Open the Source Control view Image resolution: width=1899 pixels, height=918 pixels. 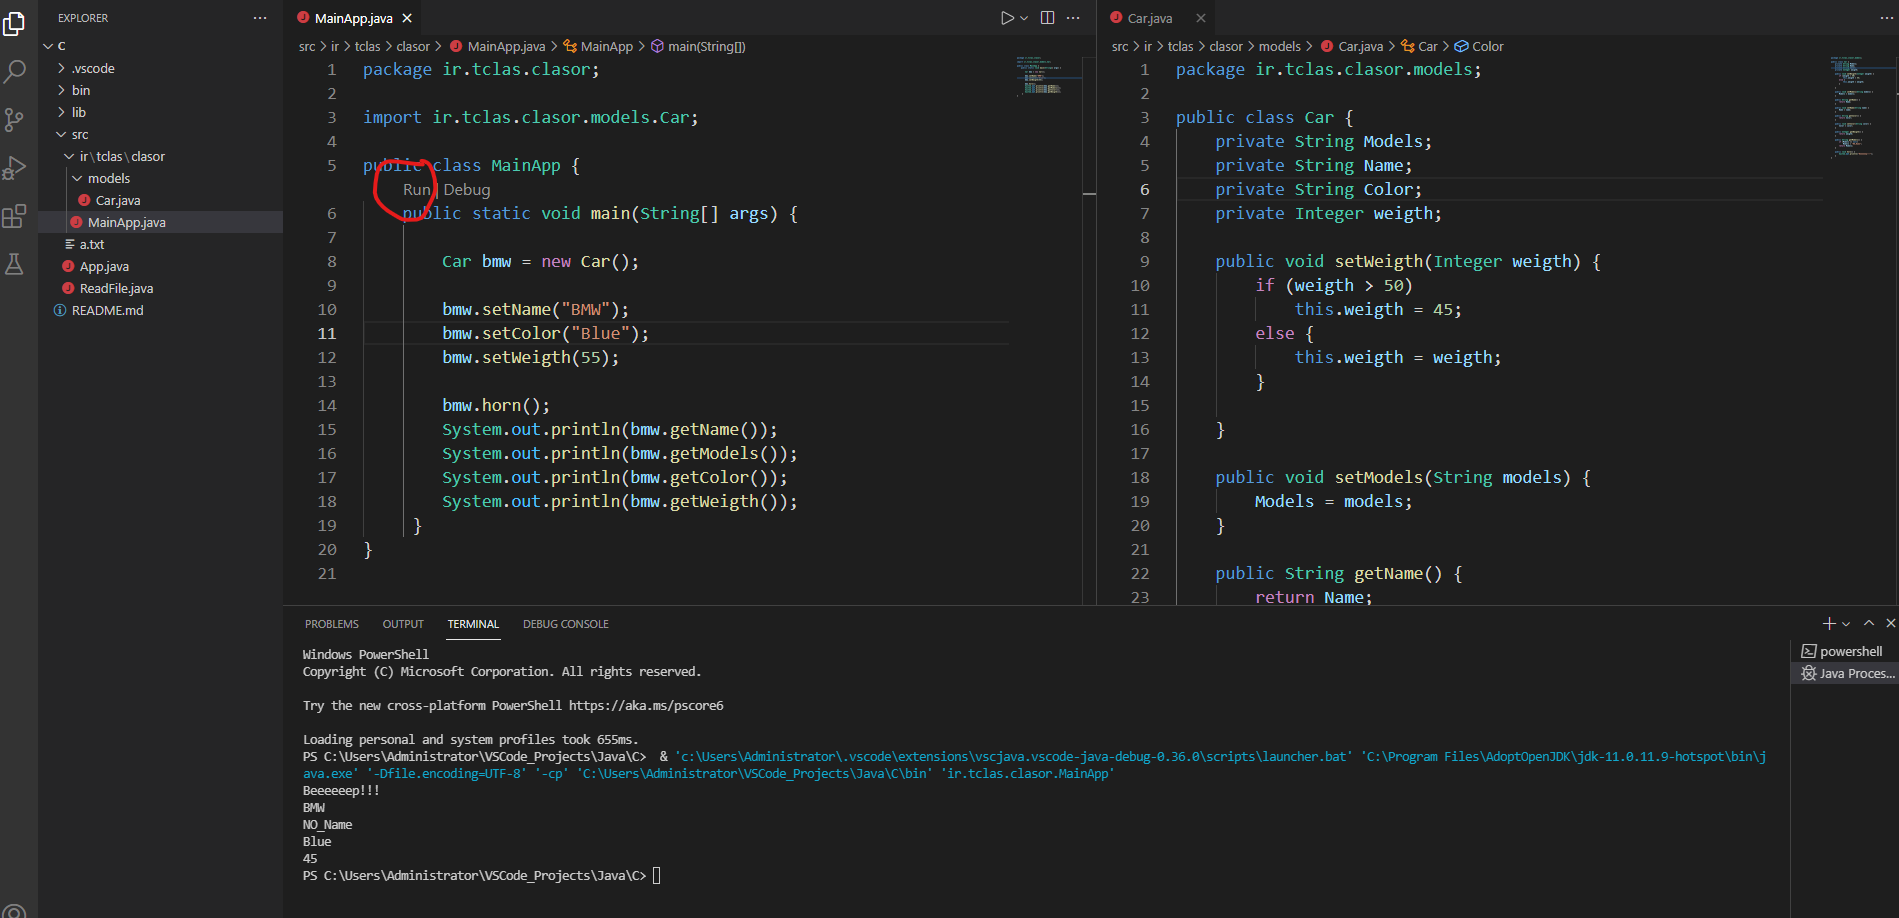click(14, 120)
